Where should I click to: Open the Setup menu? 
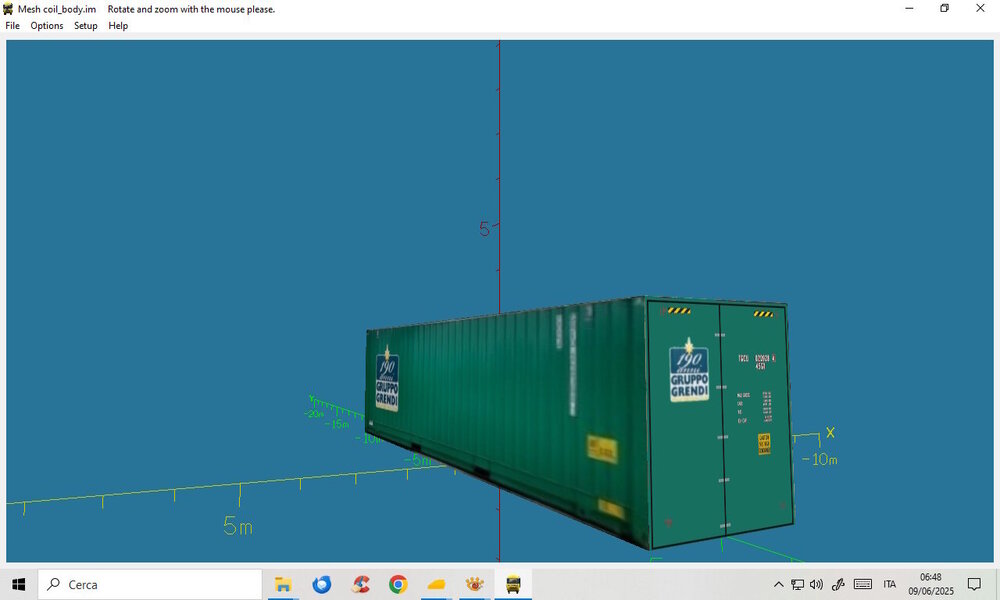[x=85, y=26]
